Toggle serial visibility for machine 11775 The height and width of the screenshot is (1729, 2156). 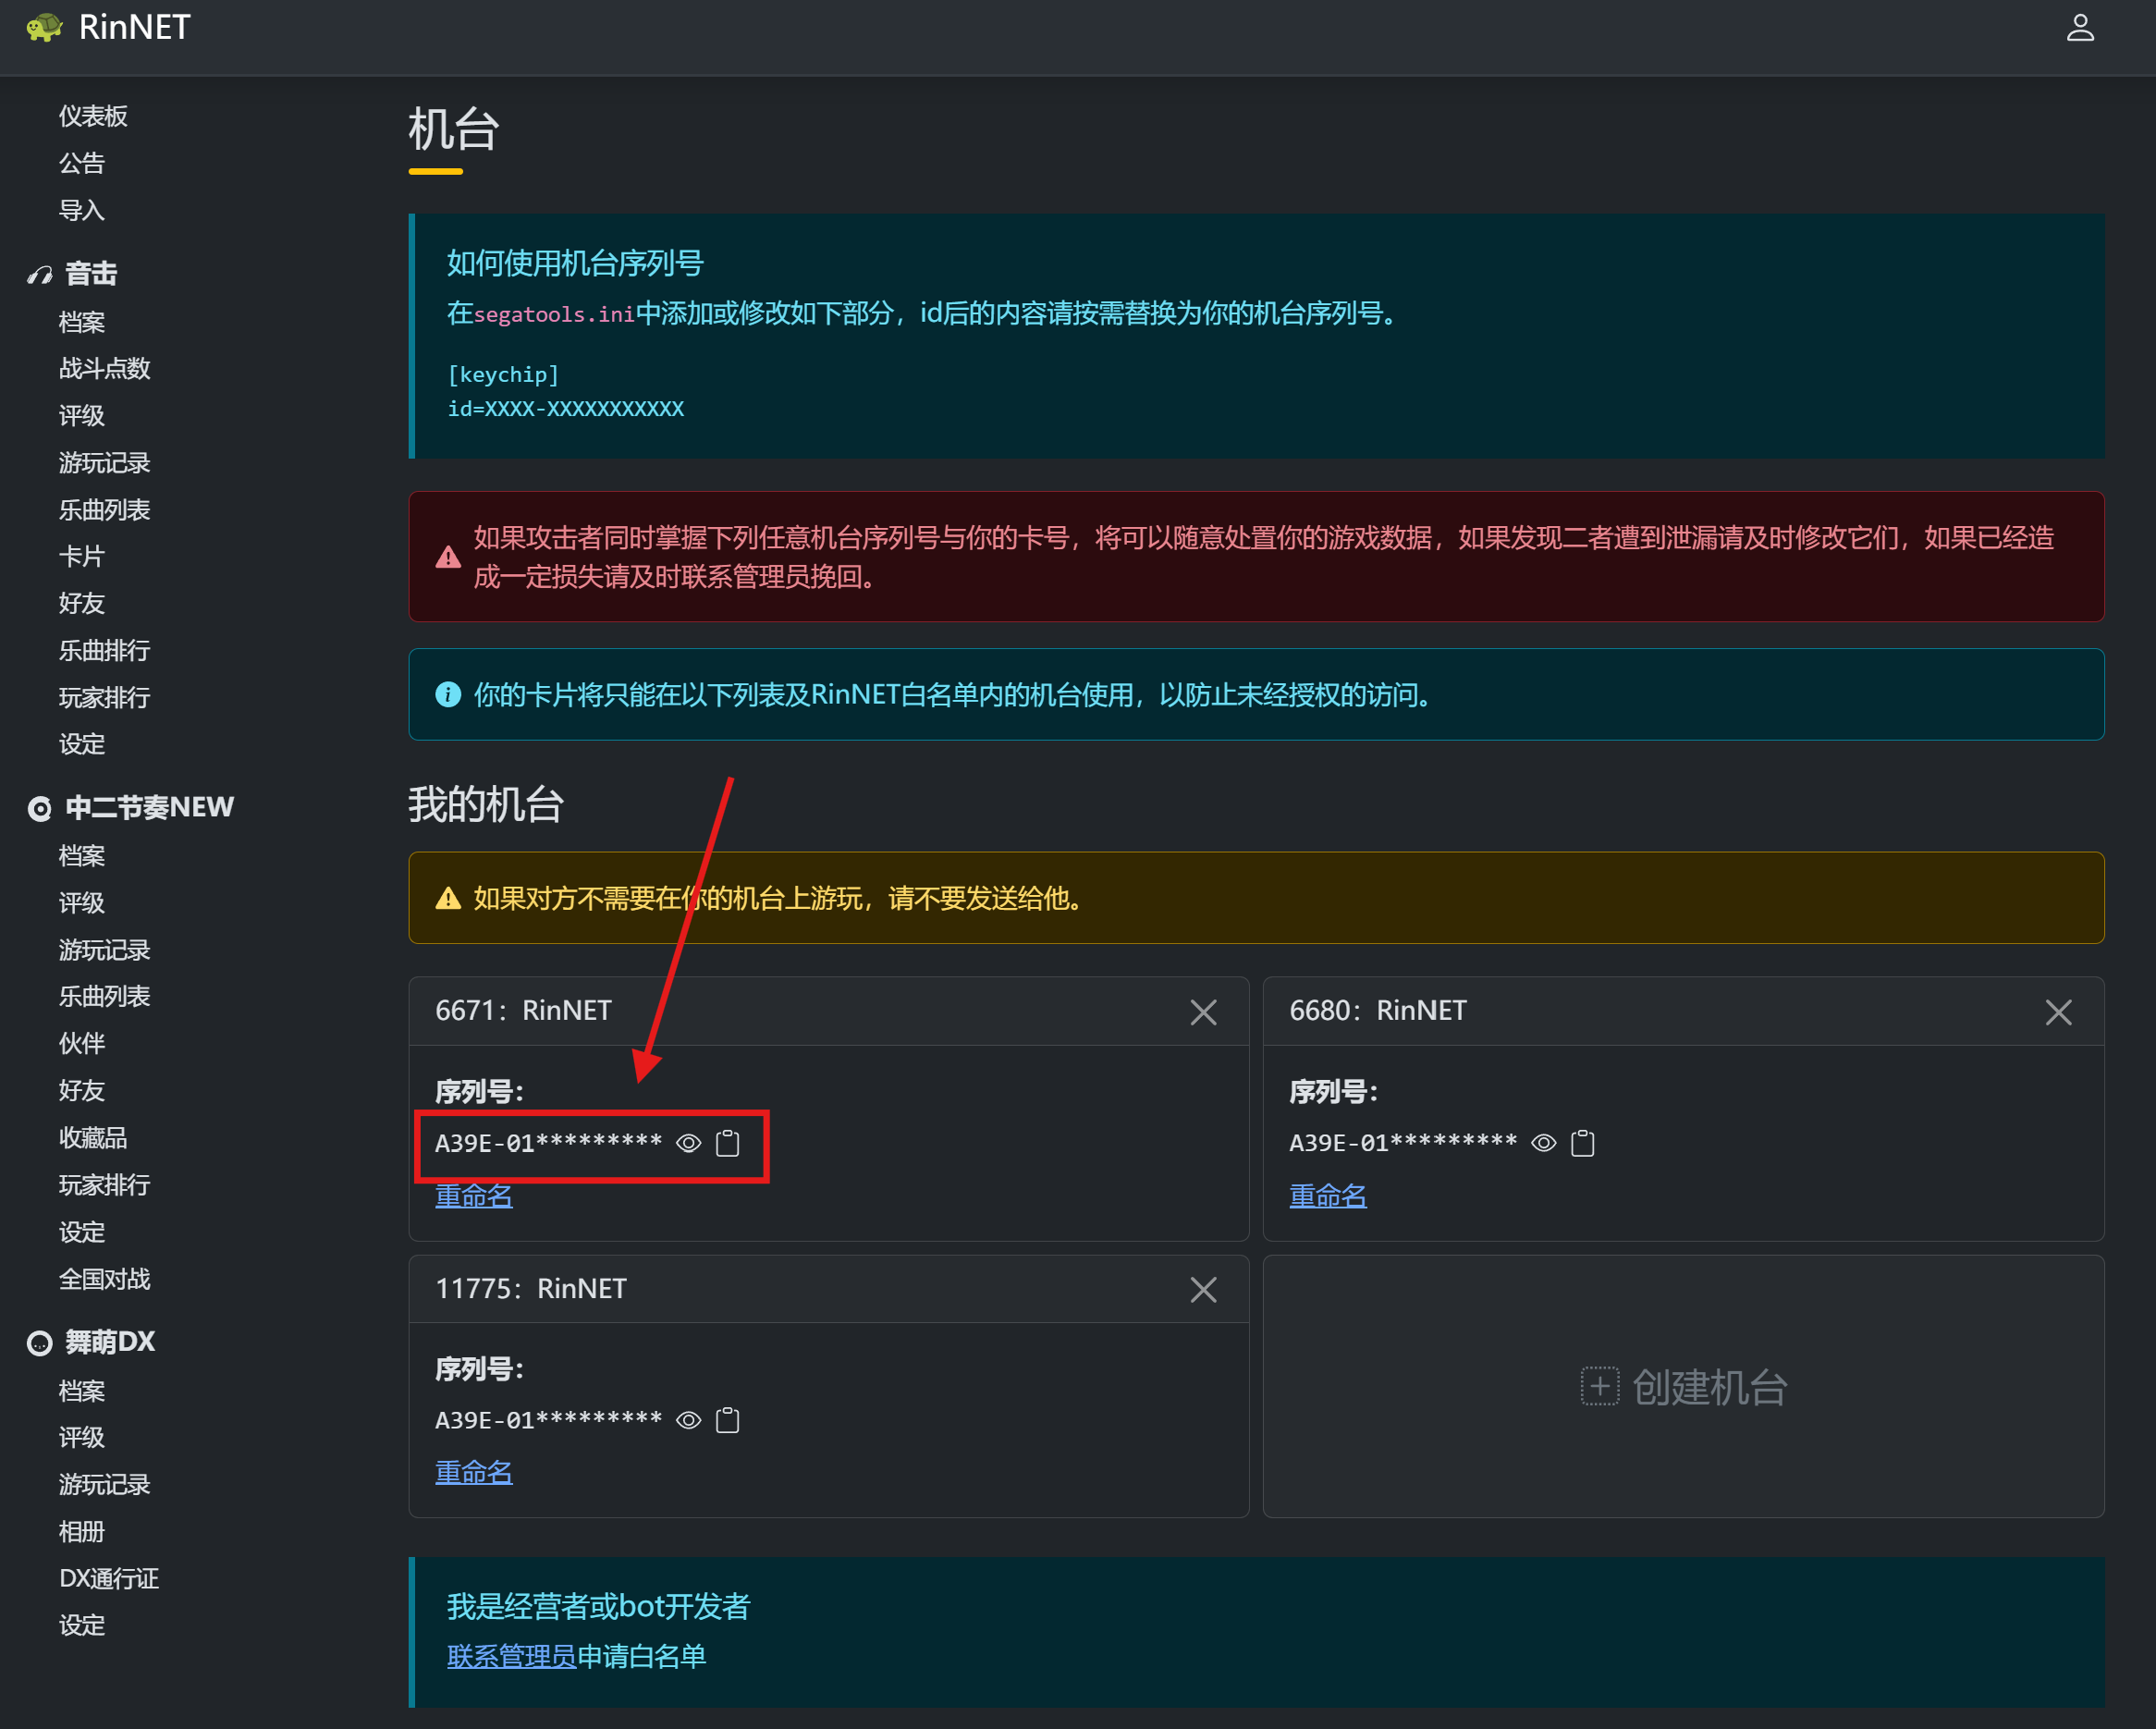688,1420
